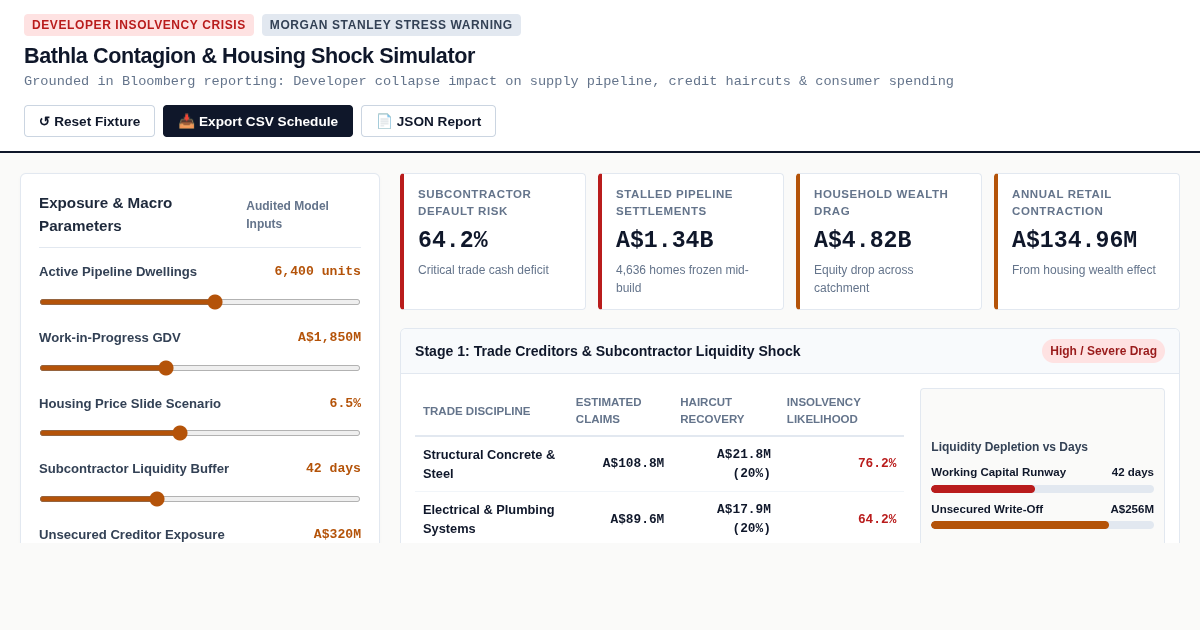Image resolution: width=1200 pixels, height=630 pixels.
Task: Export the CSV schedule
Action: 258,121
